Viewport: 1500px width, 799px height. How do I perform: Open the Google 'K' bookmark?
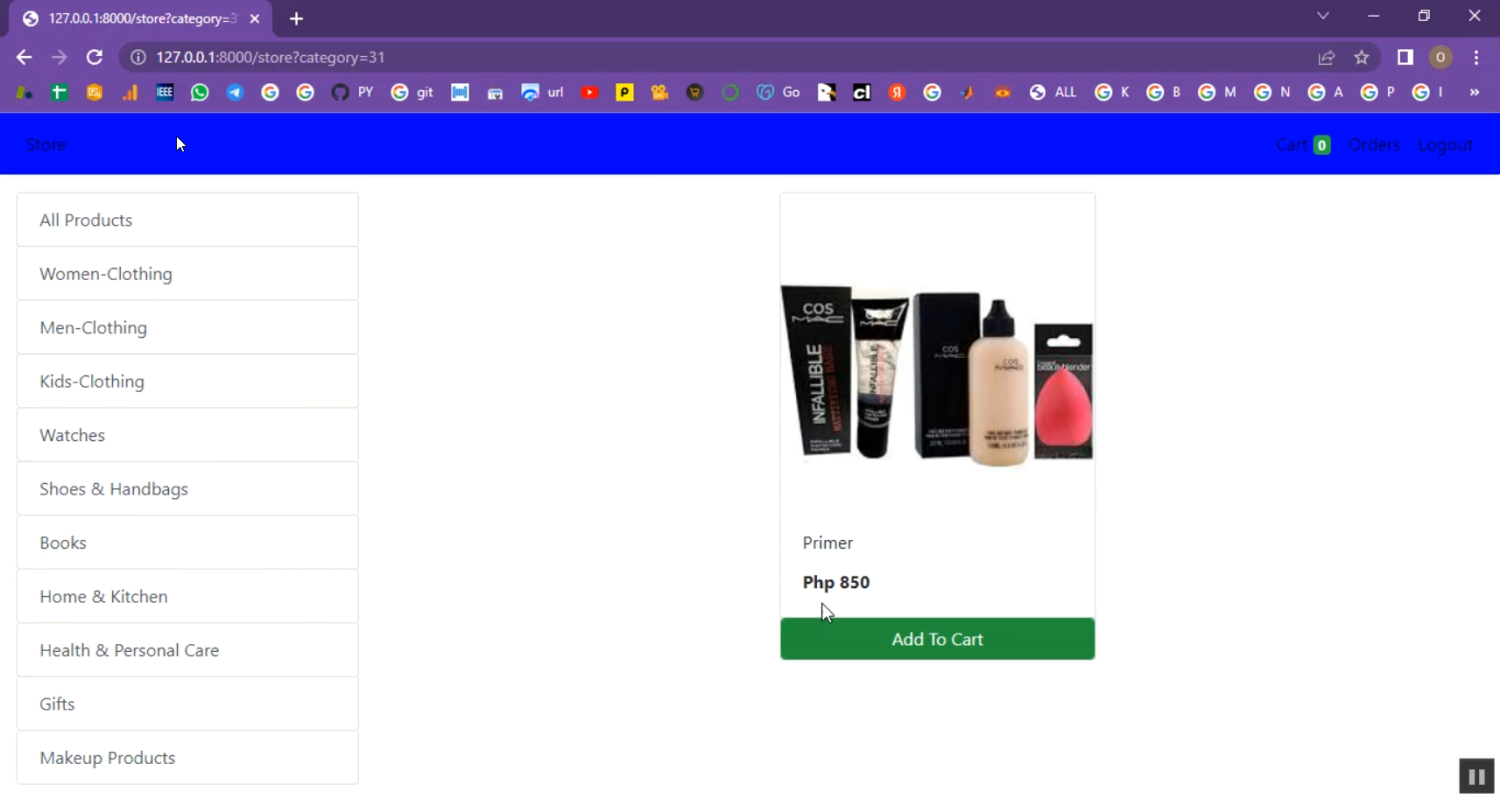[x=1112, y=92]
